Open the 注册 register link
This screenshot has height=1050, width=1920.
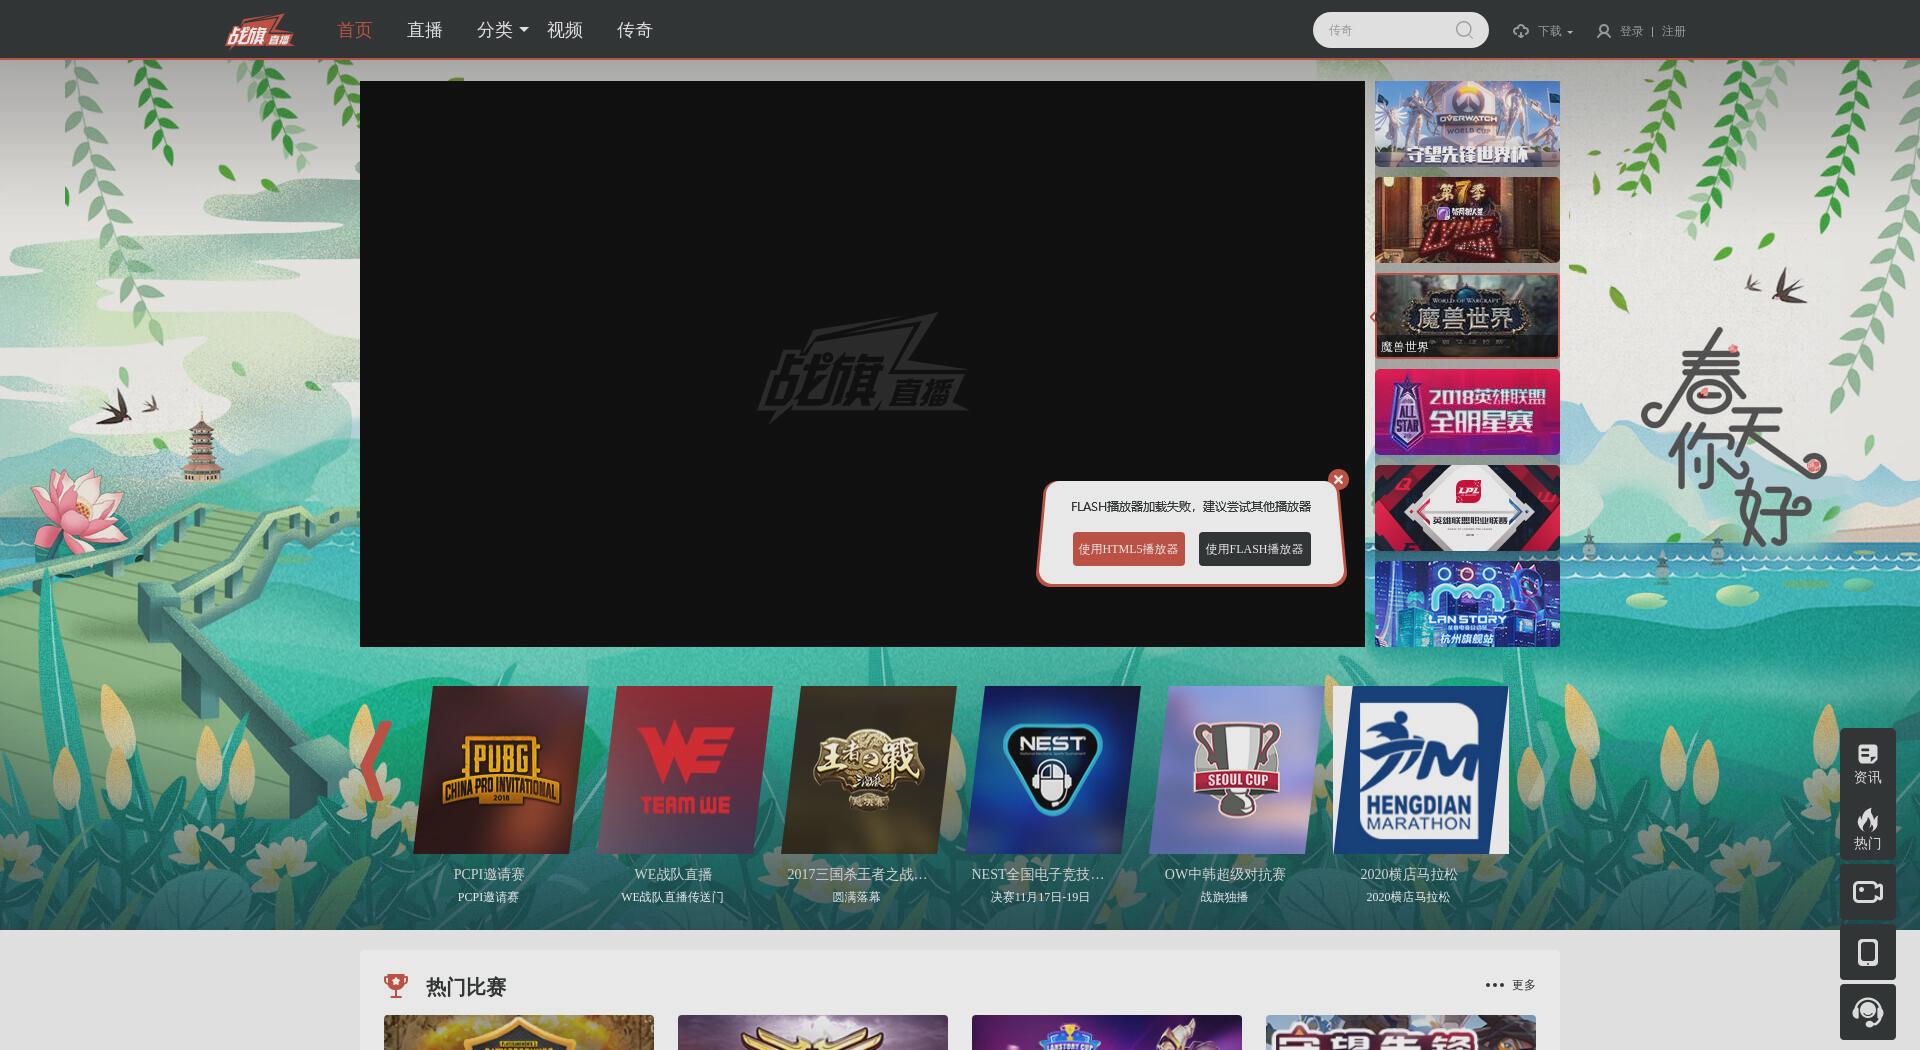click(x=1674, y=31)
